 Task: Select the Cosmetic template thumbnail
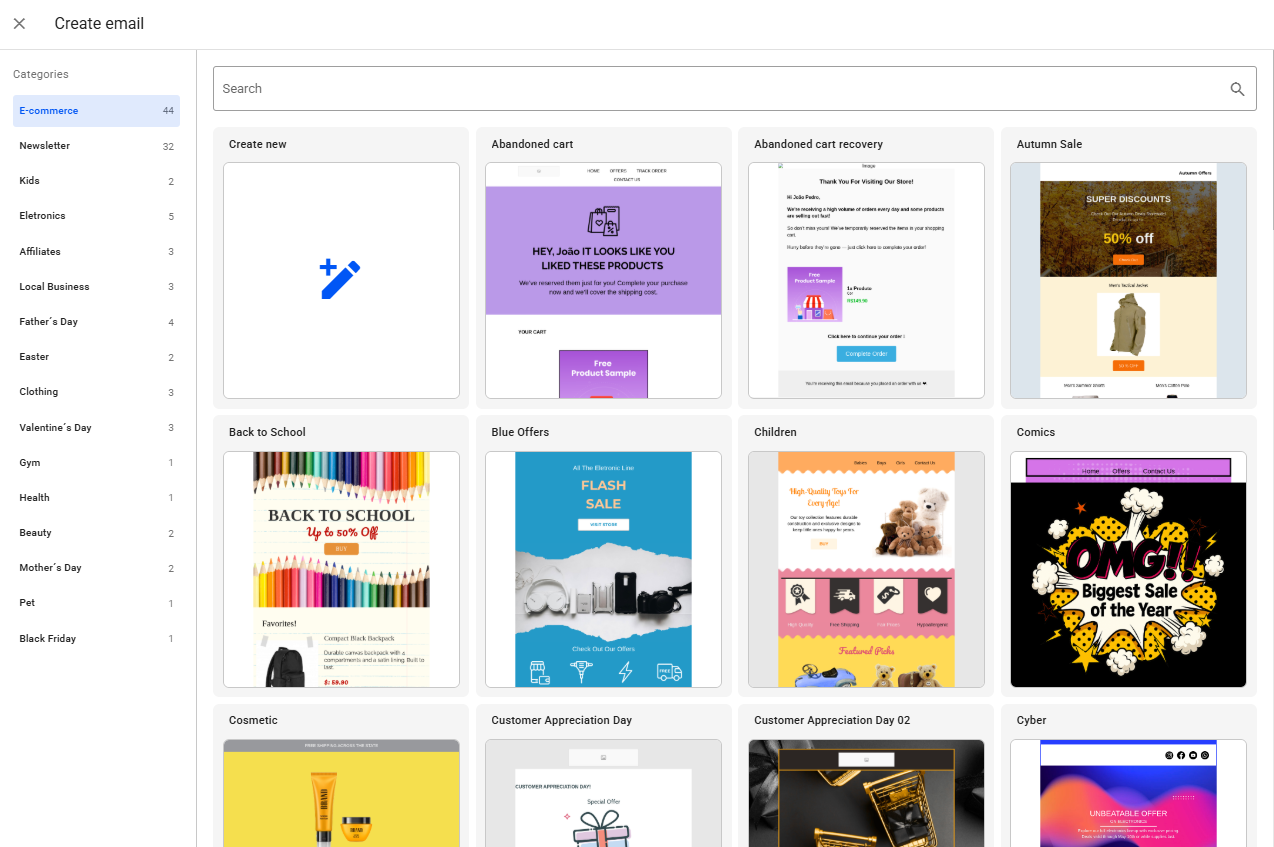pos(341,792)
